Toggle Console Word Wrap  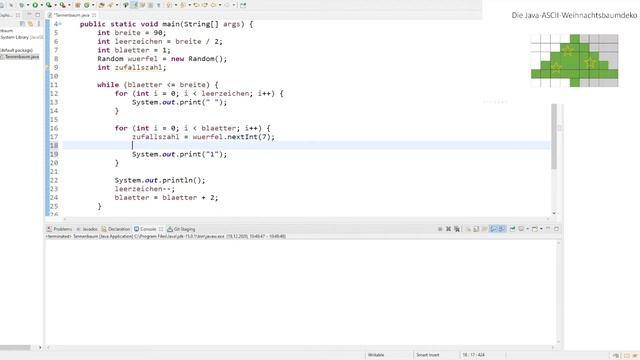(484, 229)
